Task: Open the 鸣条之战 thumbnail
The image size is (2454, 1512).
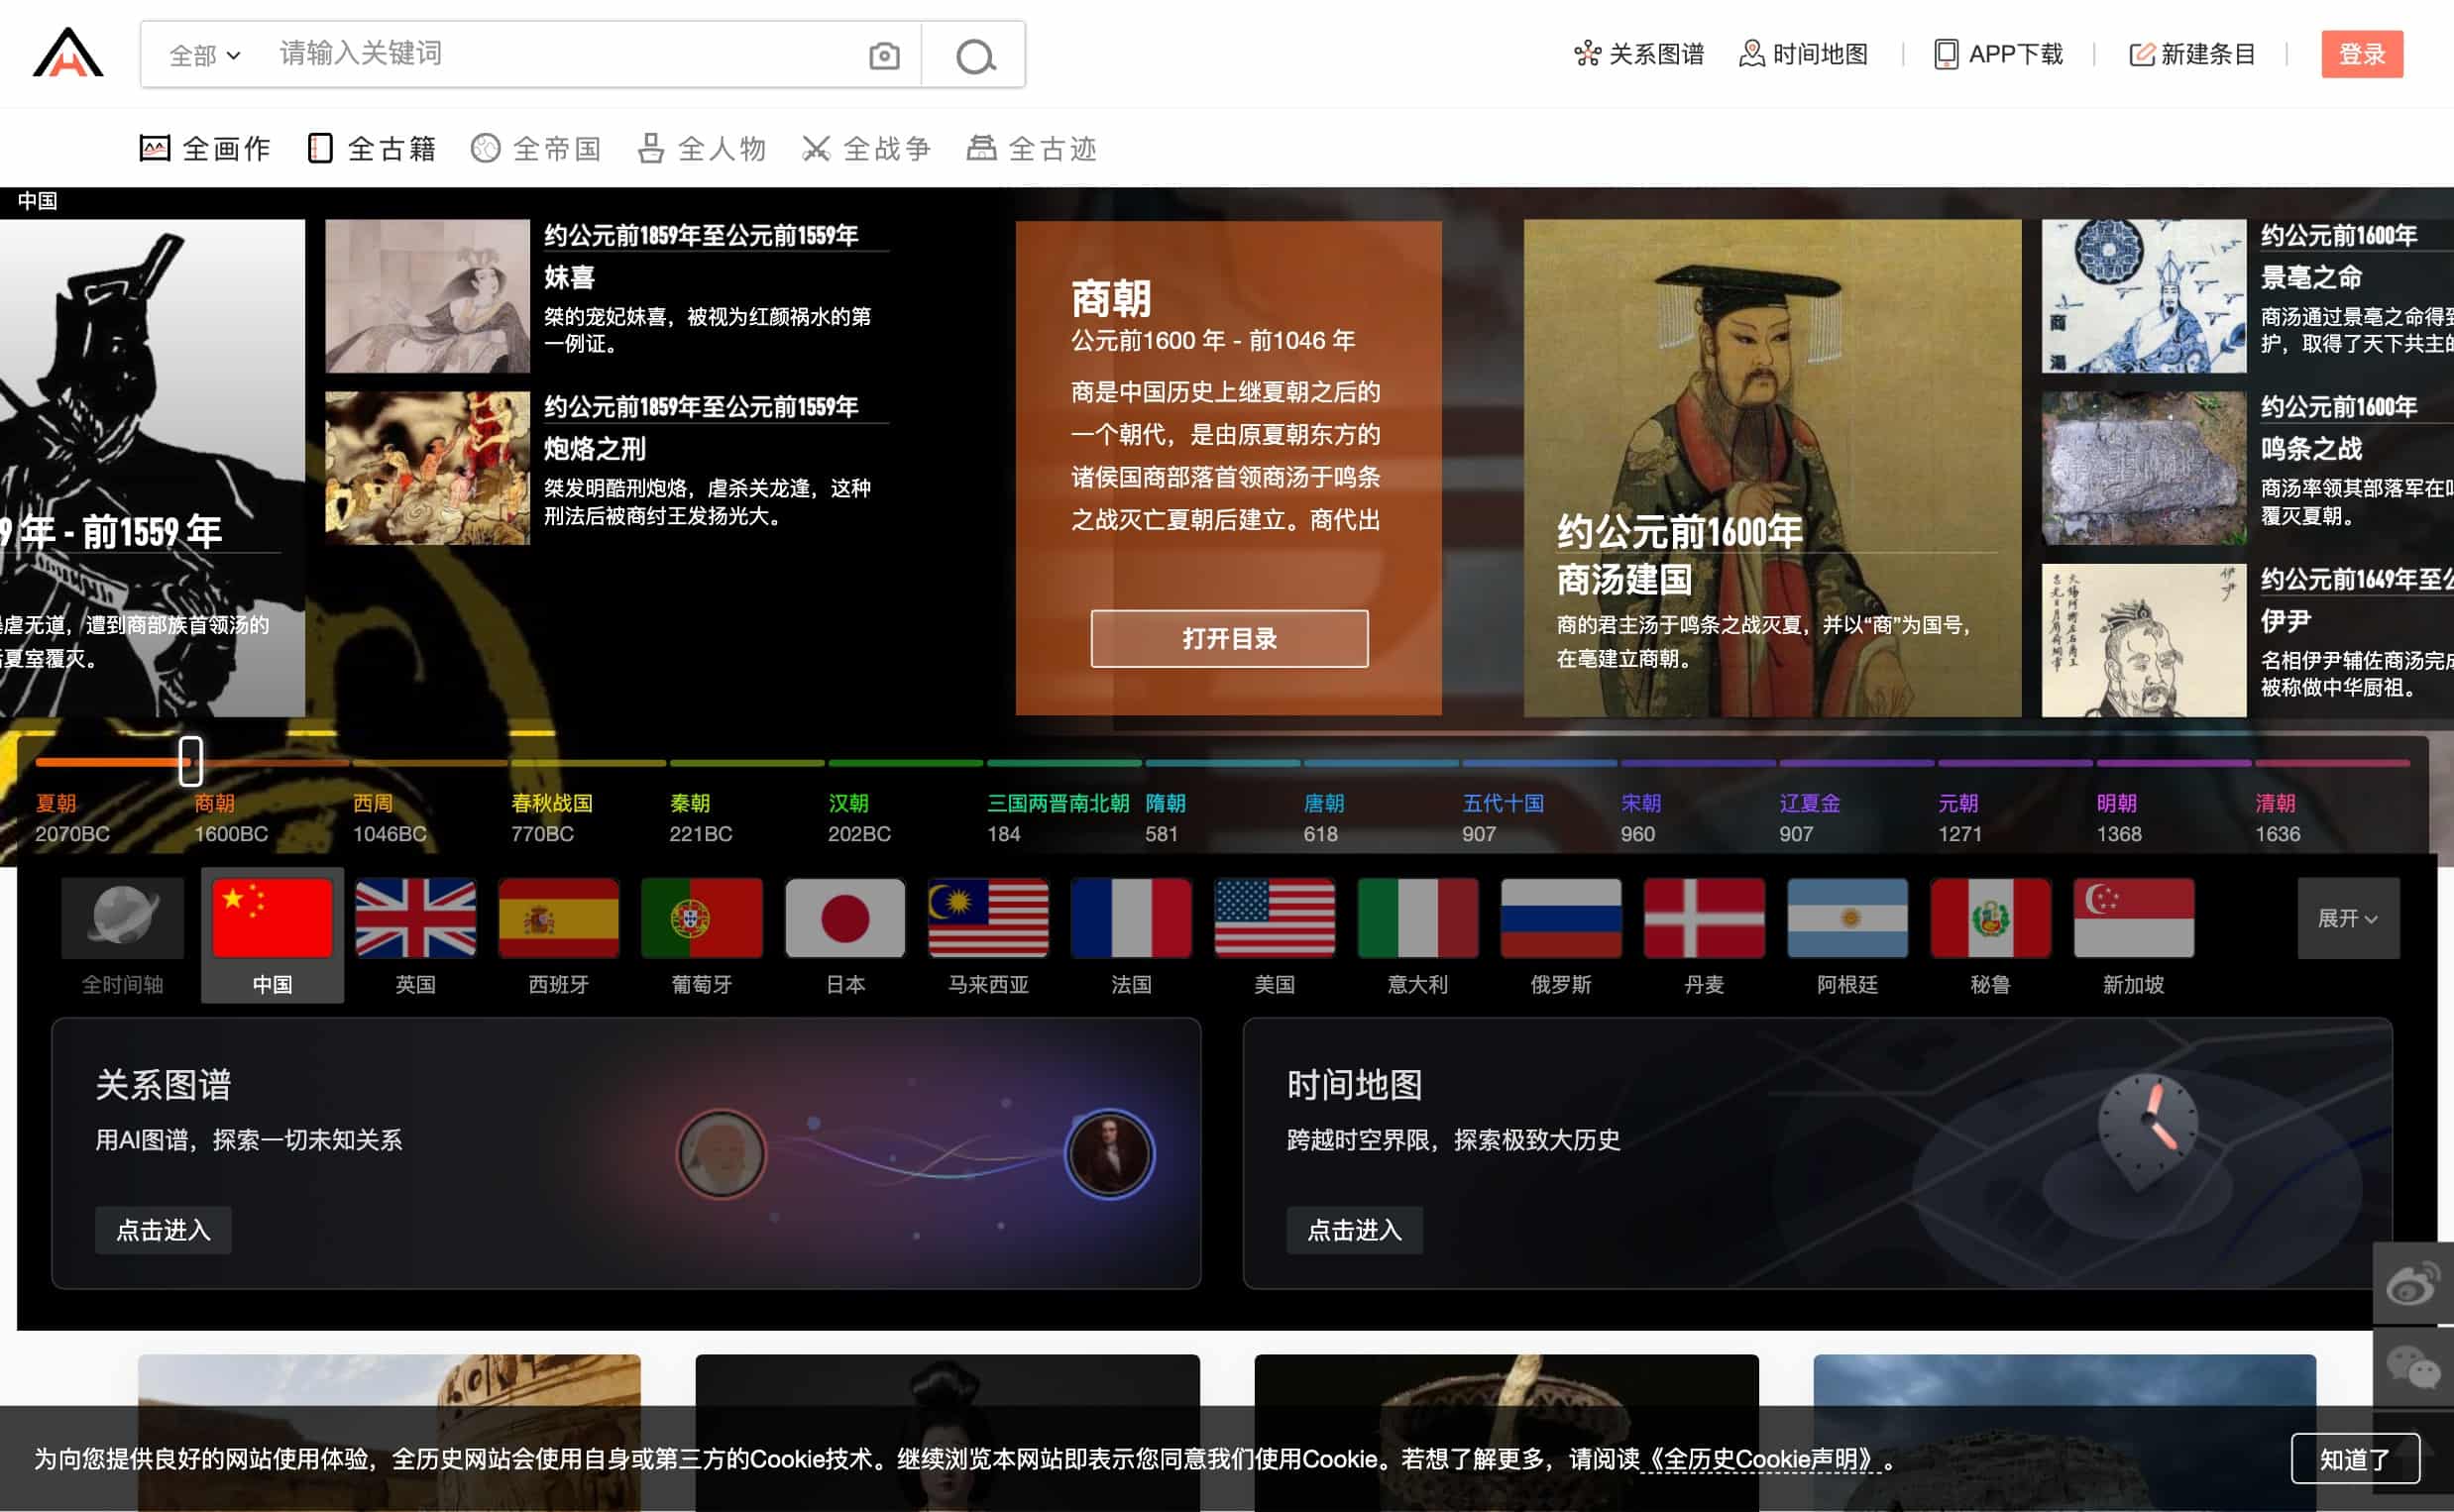Action: click(2143, 468)
